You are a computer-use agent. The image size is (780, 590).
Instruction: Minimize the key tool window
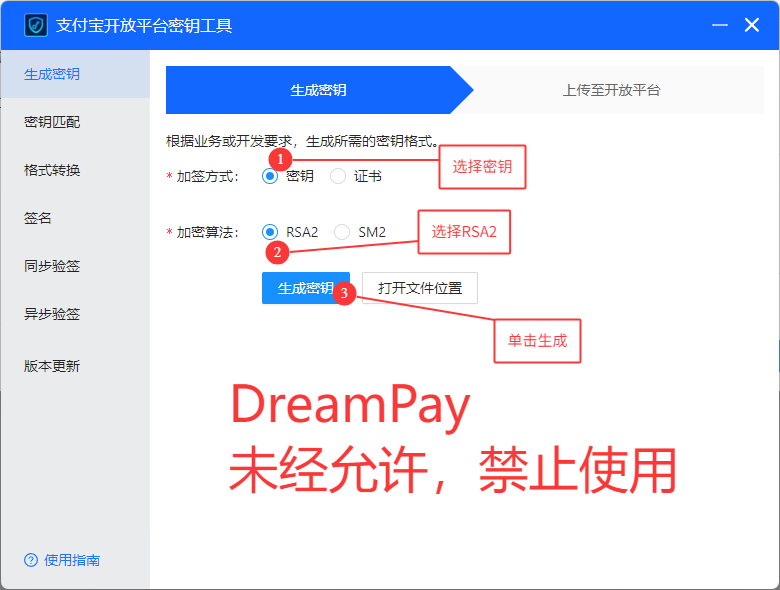(x=720, y=25)
